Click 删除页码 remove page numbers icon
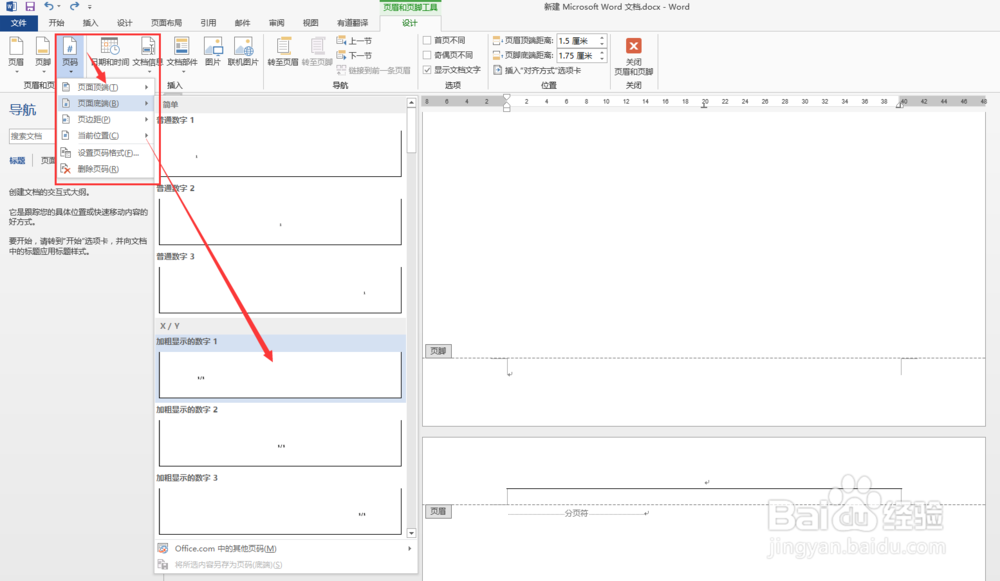 pyautogui.click(x=66, y=169)
